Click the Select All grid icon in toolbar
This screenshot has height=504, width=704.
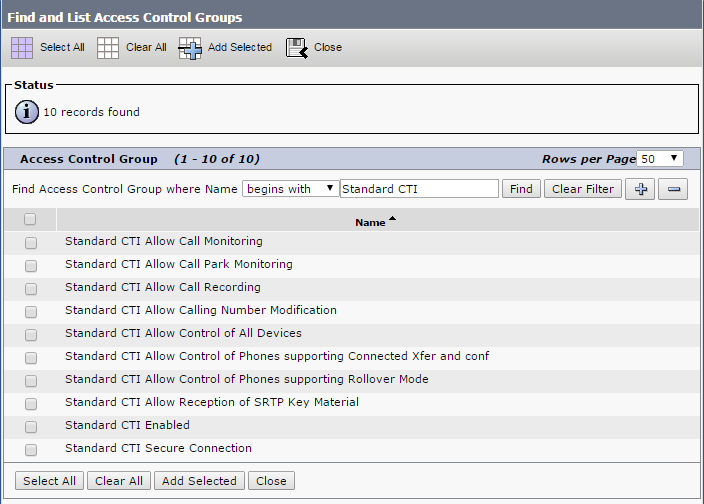pyautogui.click(x=22, y=48)
